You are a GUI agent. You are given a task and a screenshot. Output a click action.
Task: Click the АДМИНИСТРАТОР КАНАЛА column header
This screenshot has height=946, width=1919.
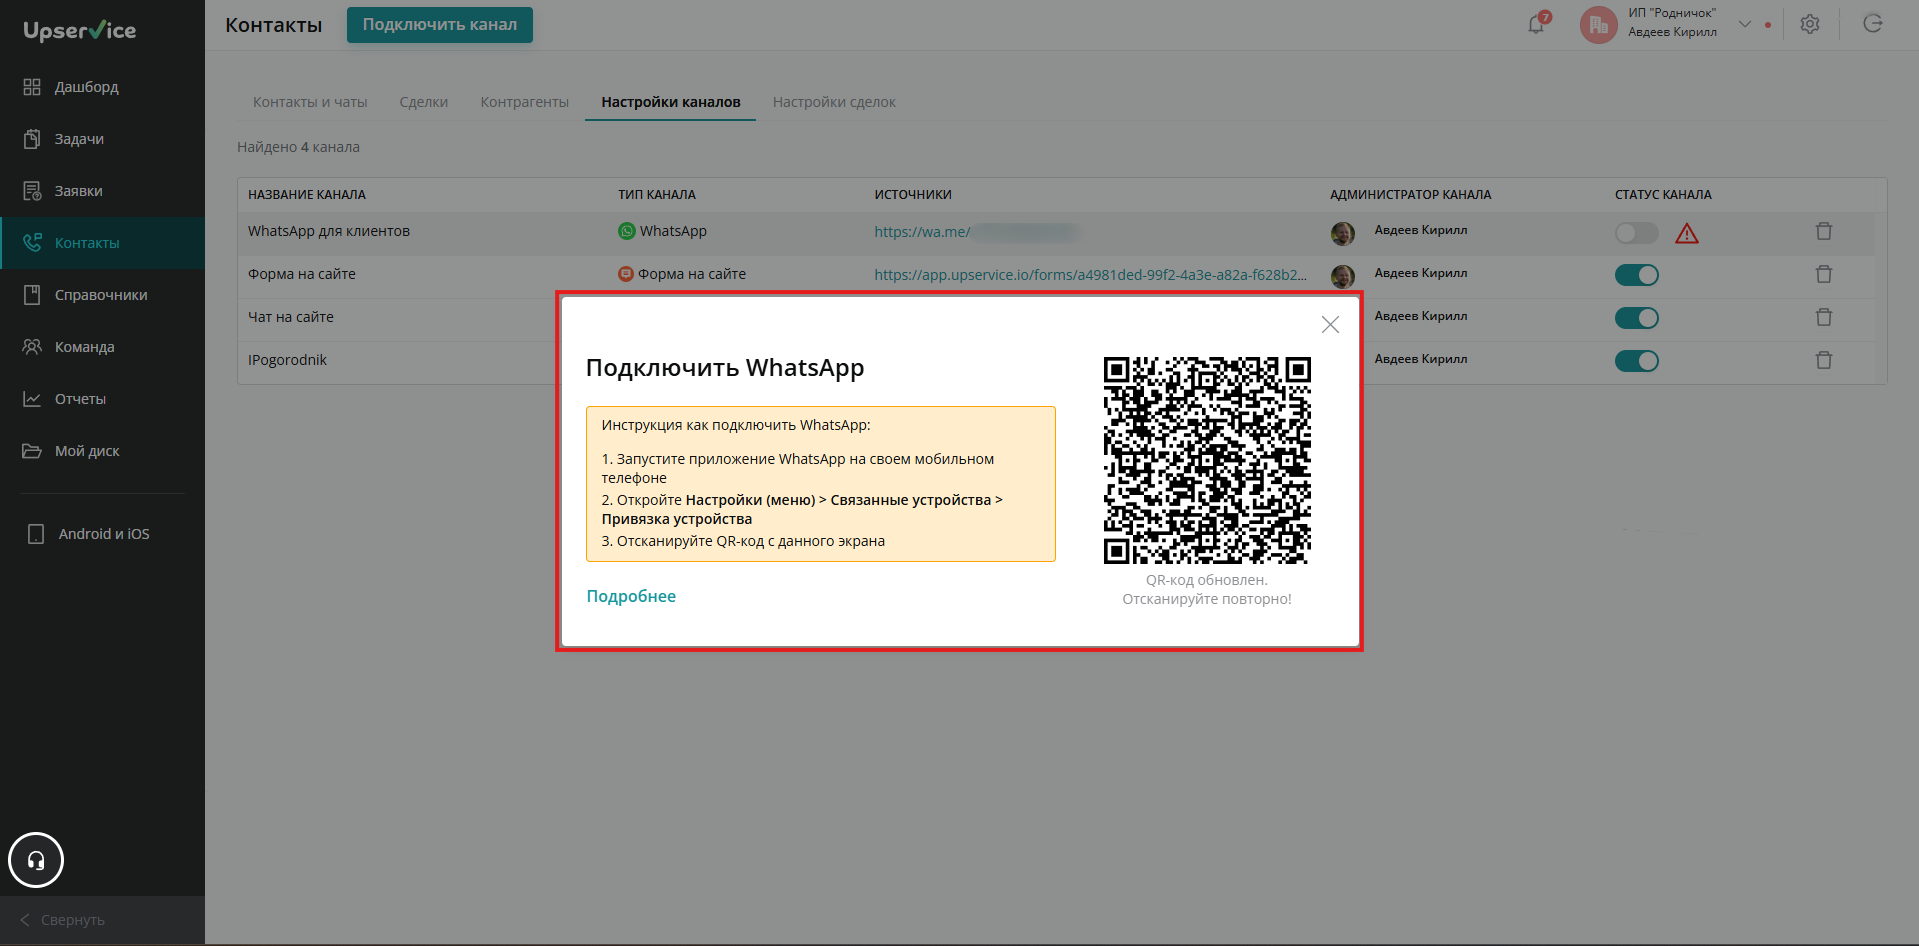coord(1411,195)
